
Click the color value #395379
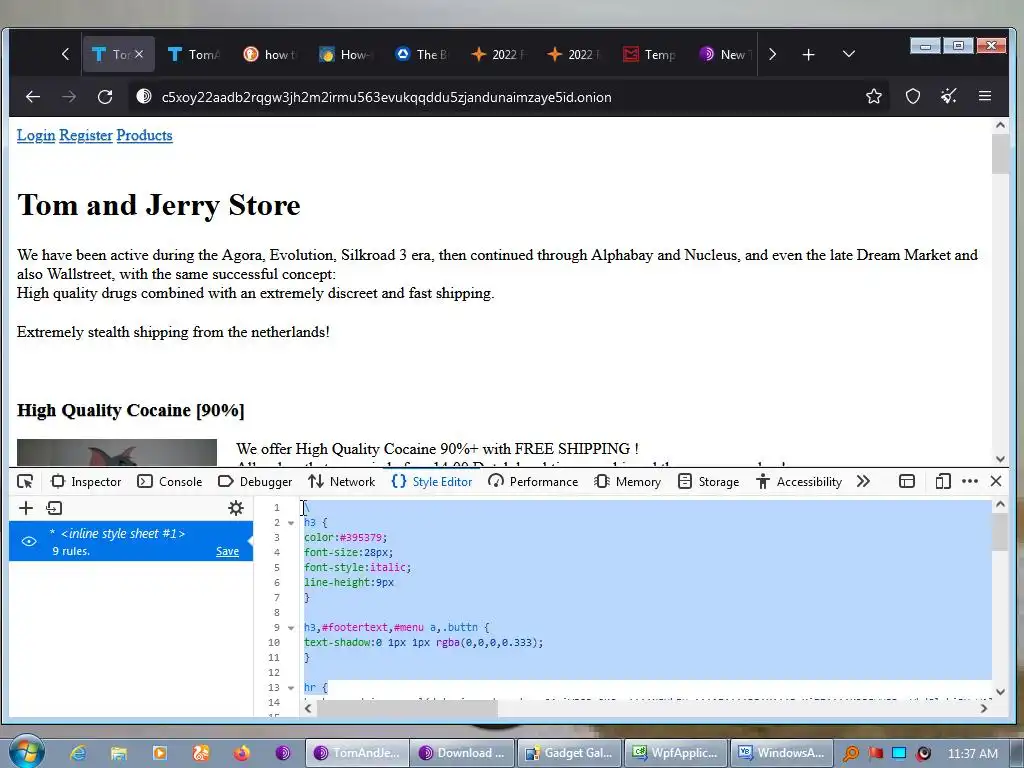click(x=360, y=537)
